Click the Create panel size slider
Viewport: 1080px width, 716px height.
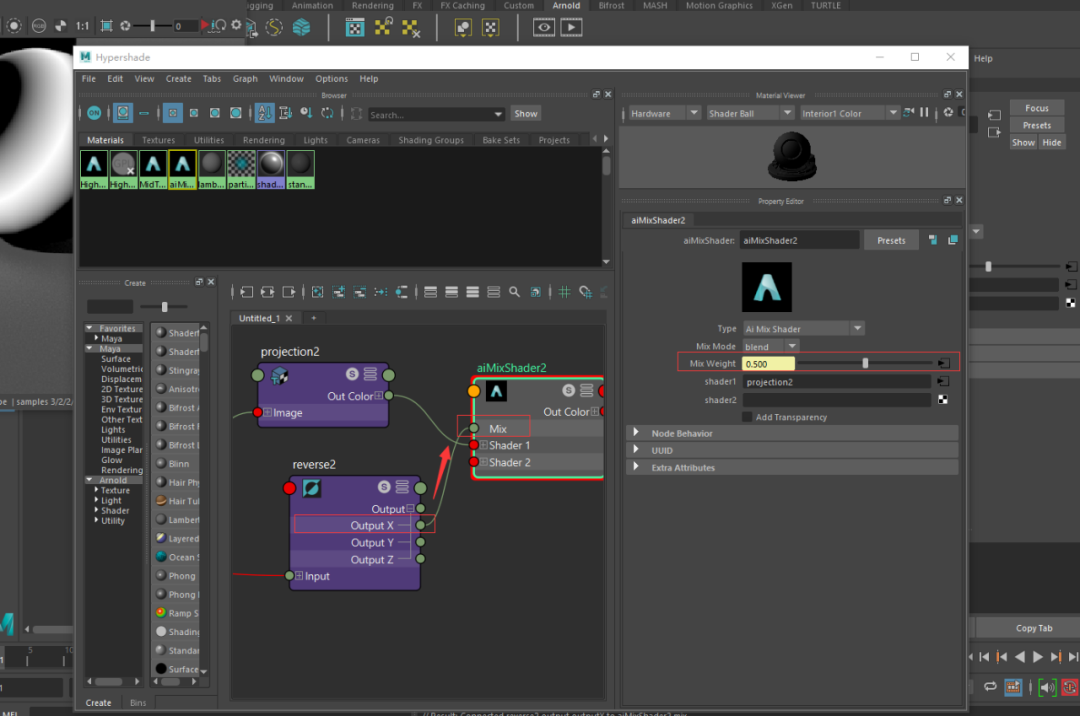click(165, 306)
